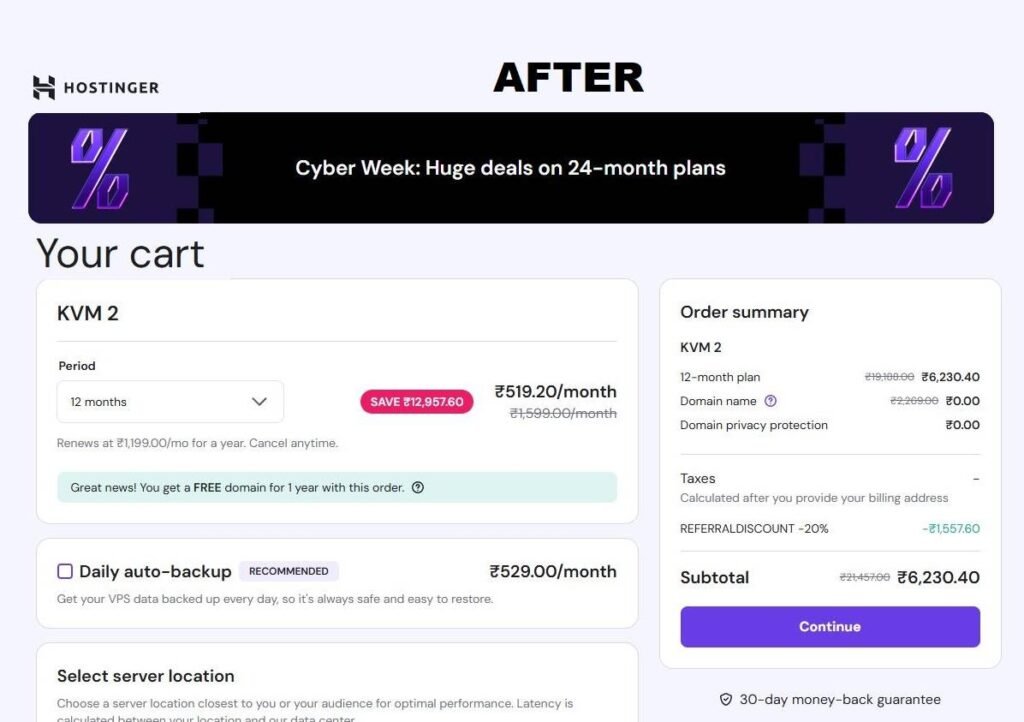Viewport: 1024px width, 722px height.
Task: Click the Hostinger logo icon
Action: click(x=44, y=88)
